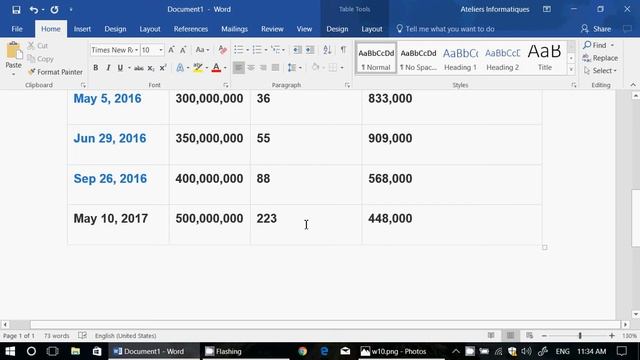Toggle Superscript formatting
The height and width of the screenshot is (360, 640).
point(163,68)
